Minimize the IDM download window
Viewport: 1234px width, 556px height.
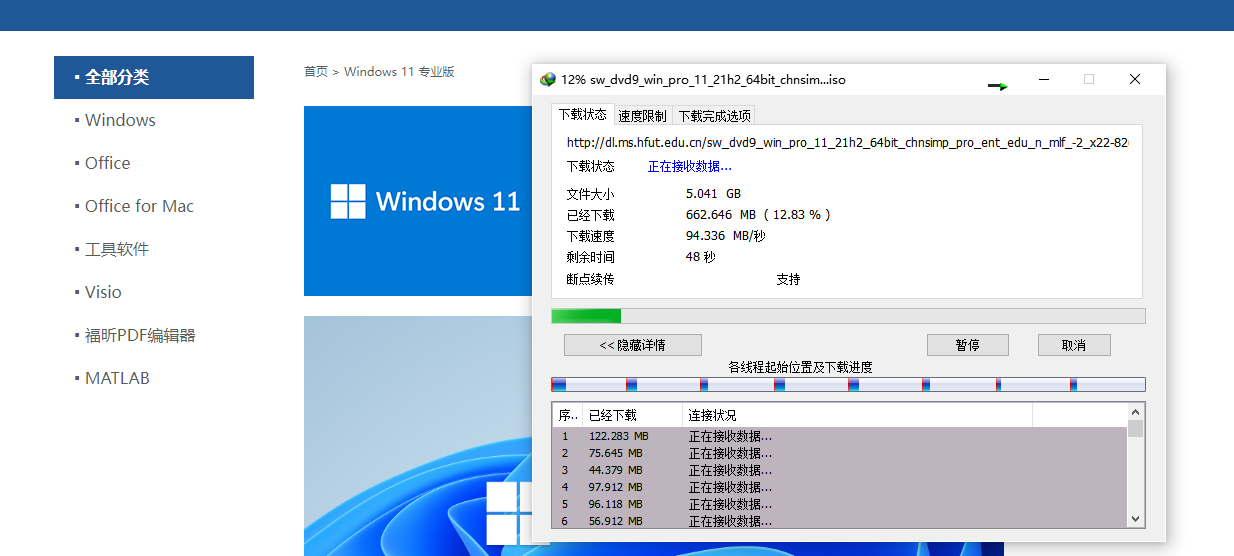(1043, 79)
